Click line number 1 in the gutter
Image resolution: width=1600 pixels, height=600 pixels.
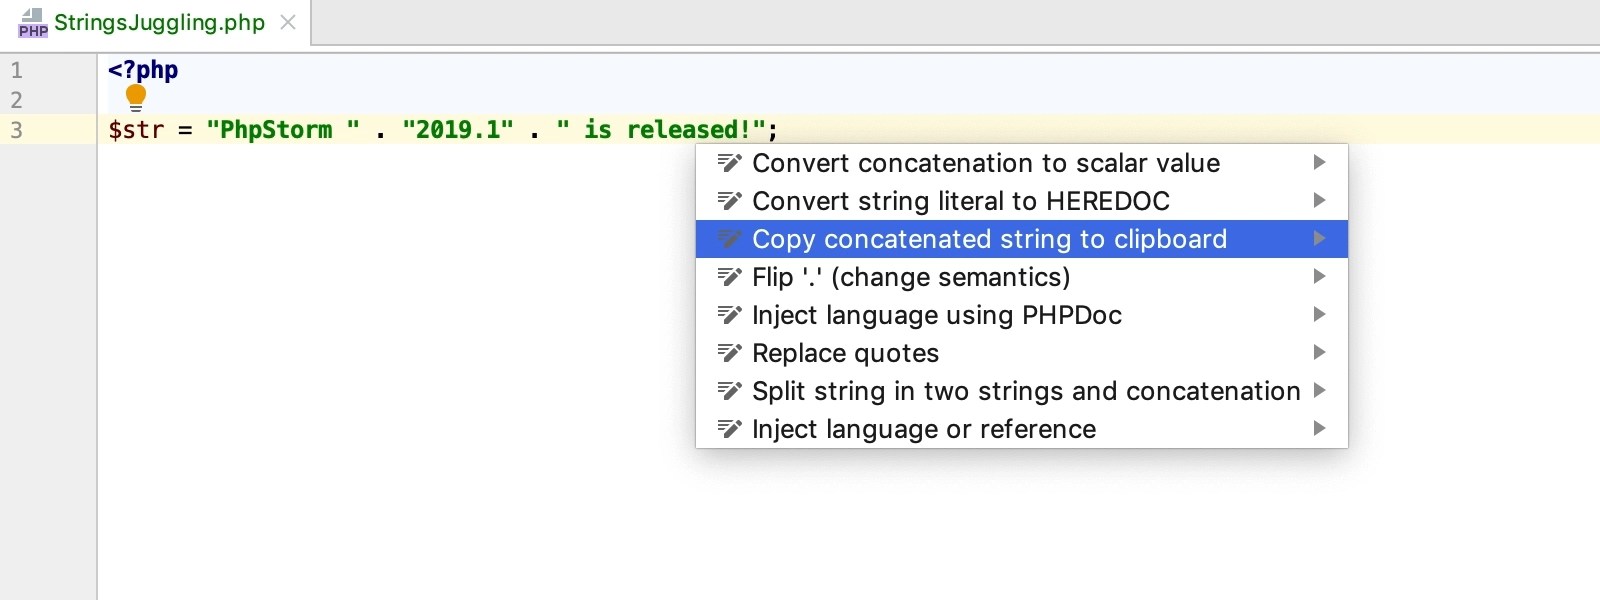pos(16,70)
